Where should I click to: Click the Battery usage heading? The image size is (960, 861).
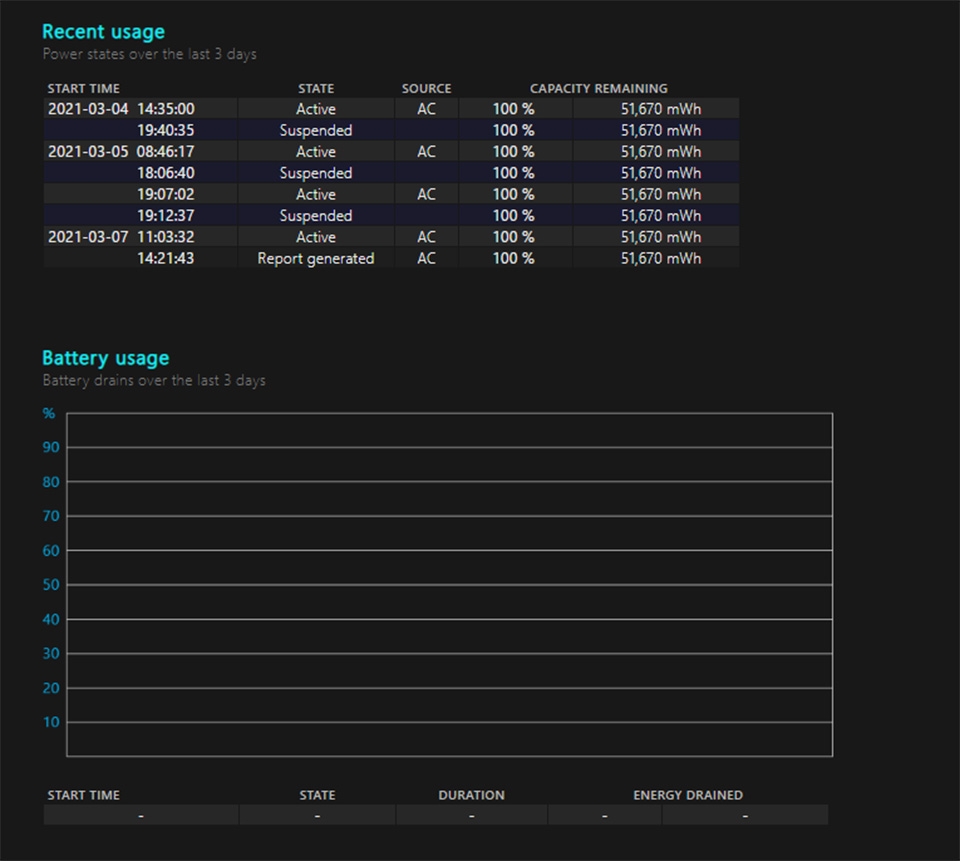click(105, 358)
